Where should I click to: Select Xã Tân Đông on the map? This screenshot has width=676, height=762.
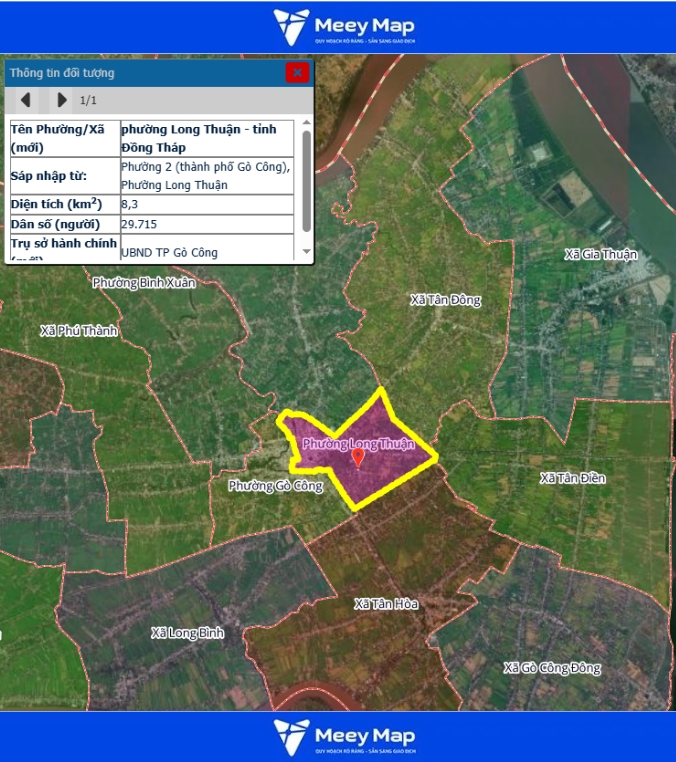click(x=445, y=300)
